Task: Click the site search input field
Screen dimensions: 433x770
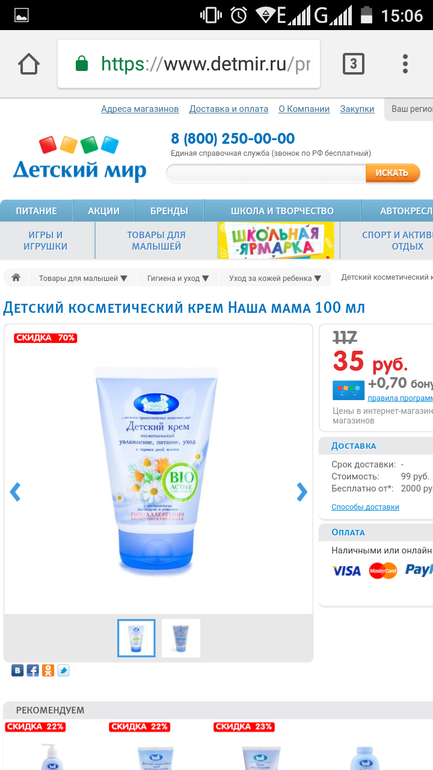Action: 266,173
